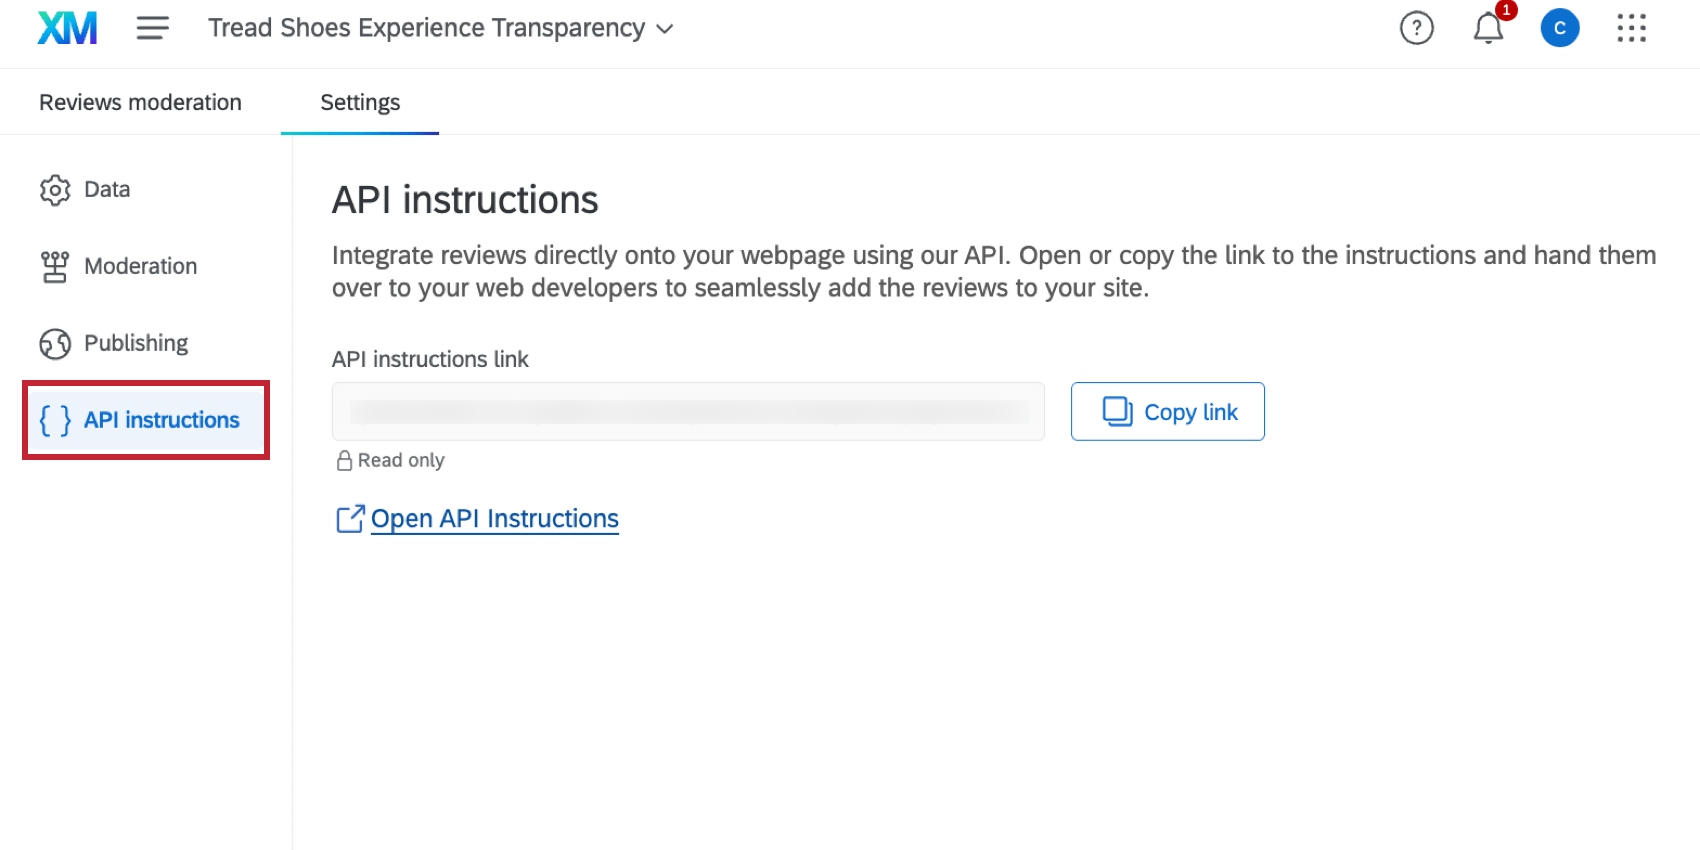The image size is (1700, 850).
Task: Click the API instructions braces icon
Action: (x=55, y=420)
